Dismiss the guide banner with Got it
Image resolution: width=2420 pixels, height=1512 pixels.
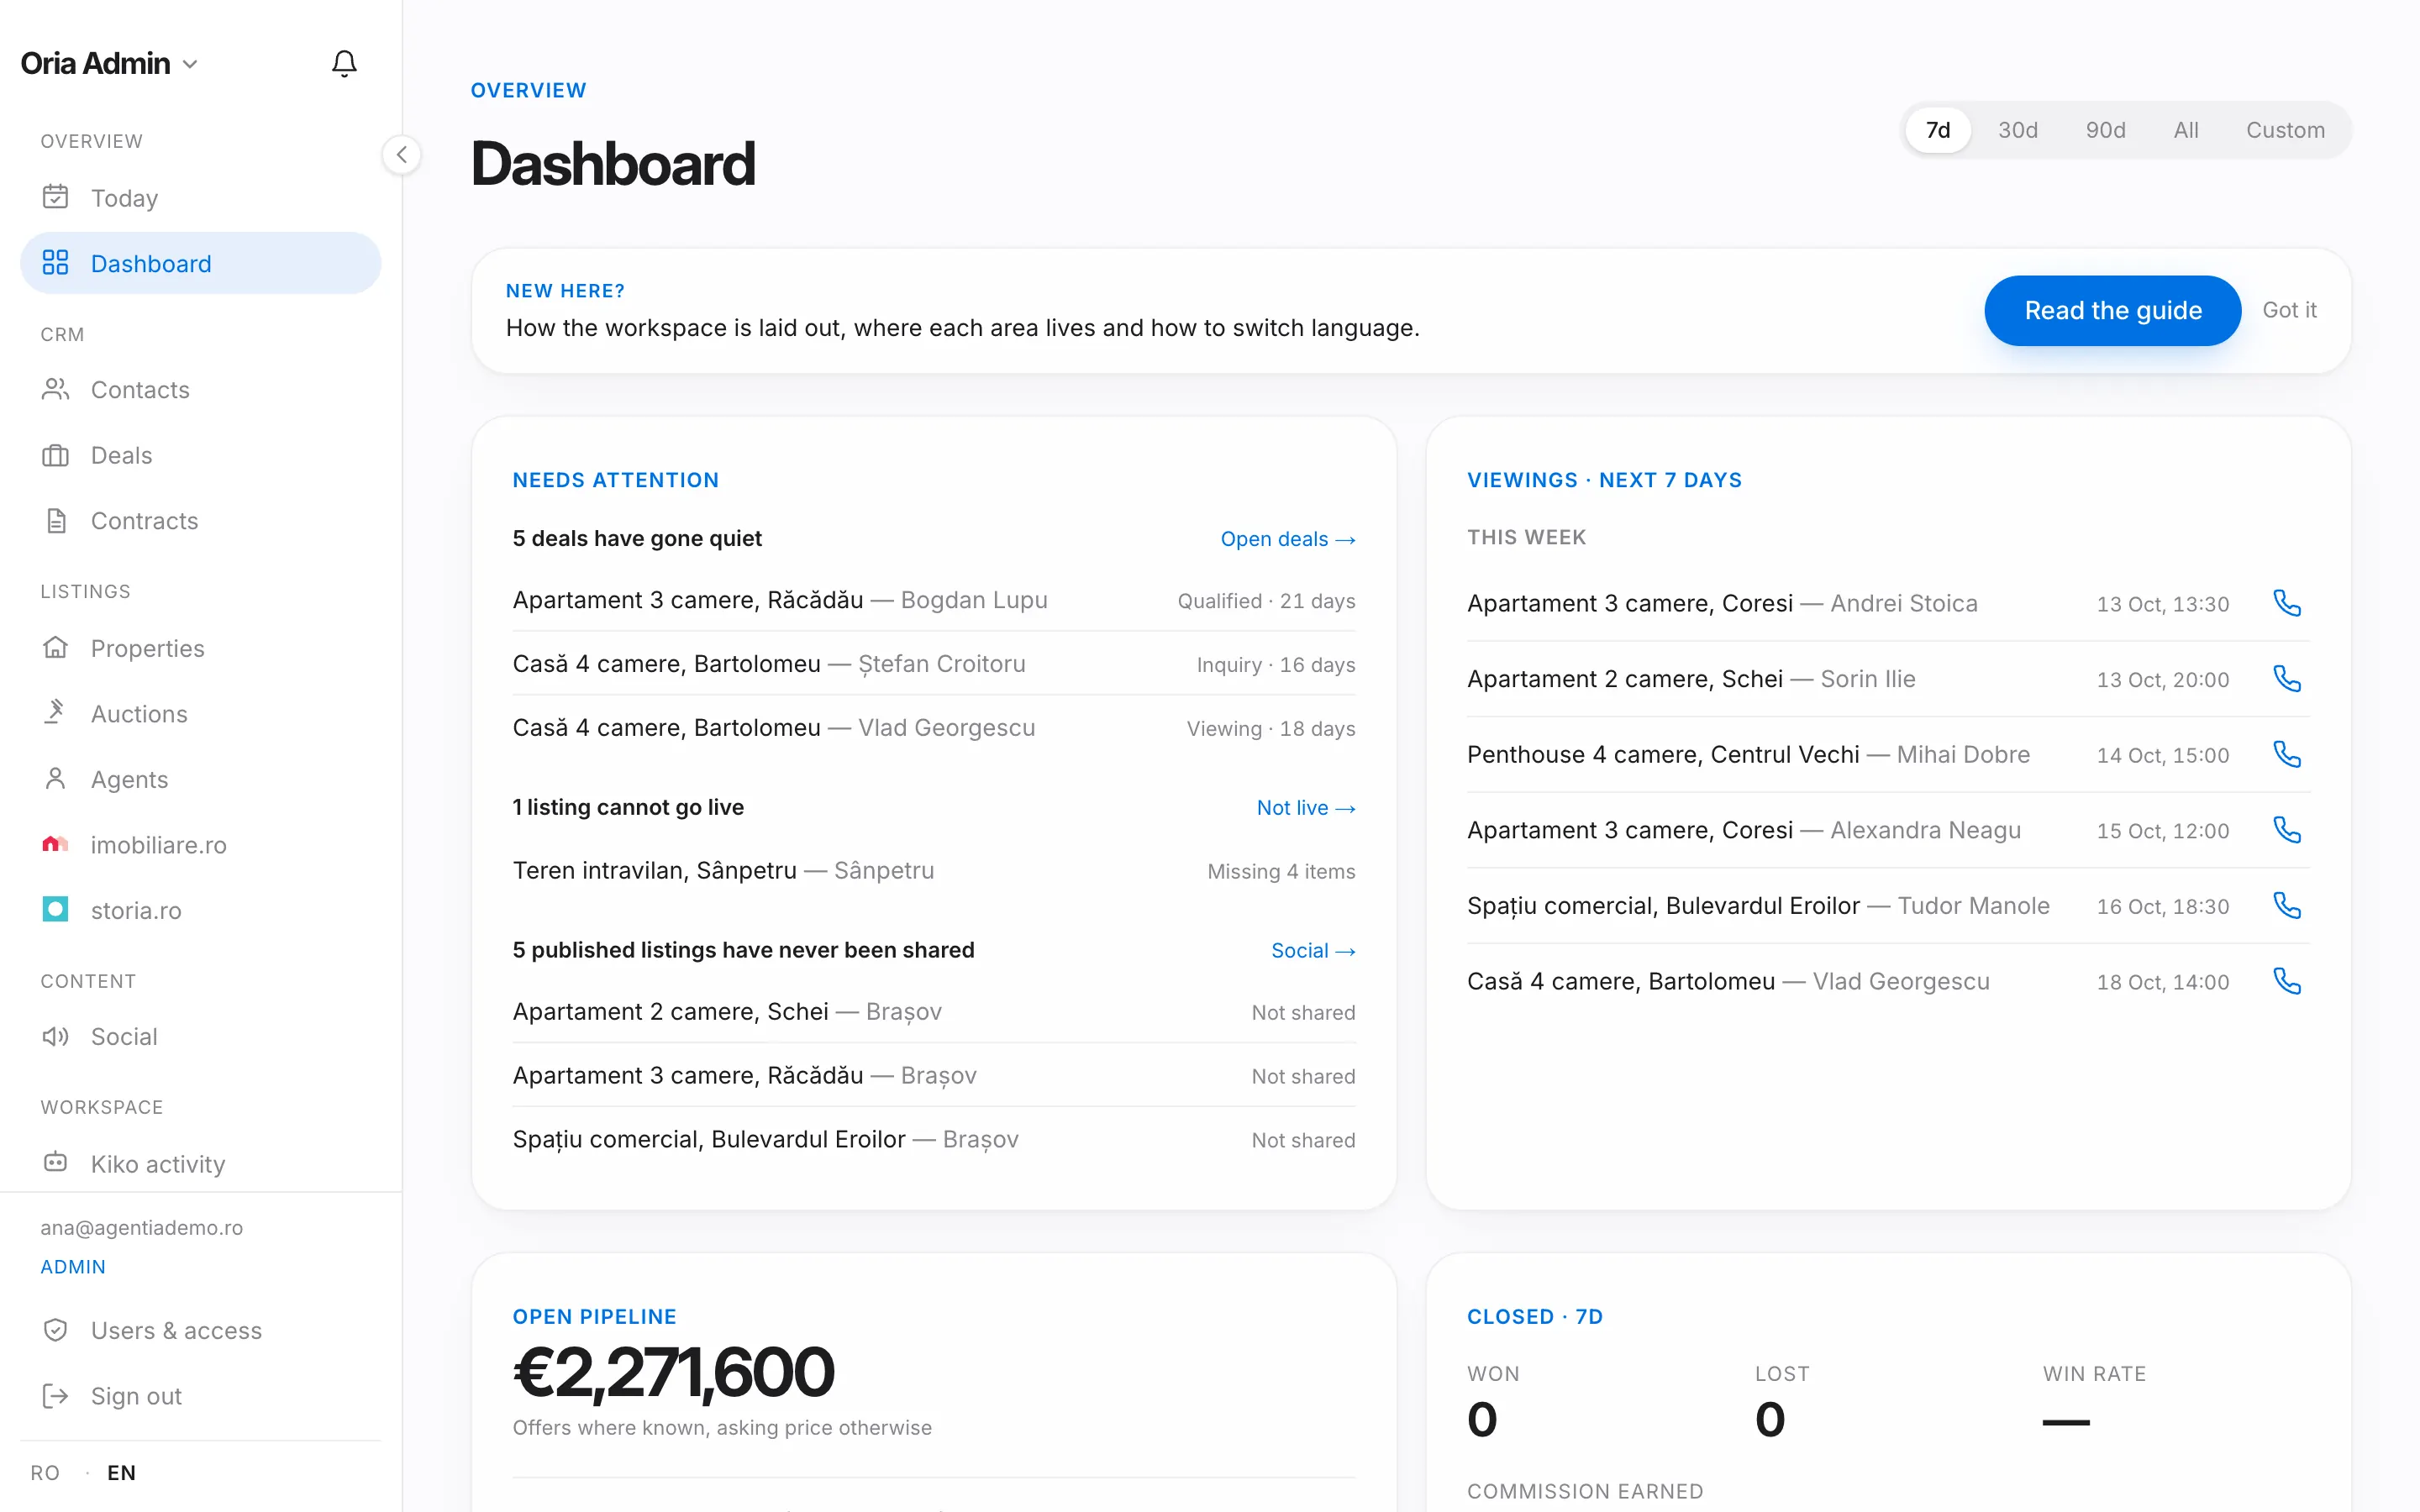(2289, 310)
